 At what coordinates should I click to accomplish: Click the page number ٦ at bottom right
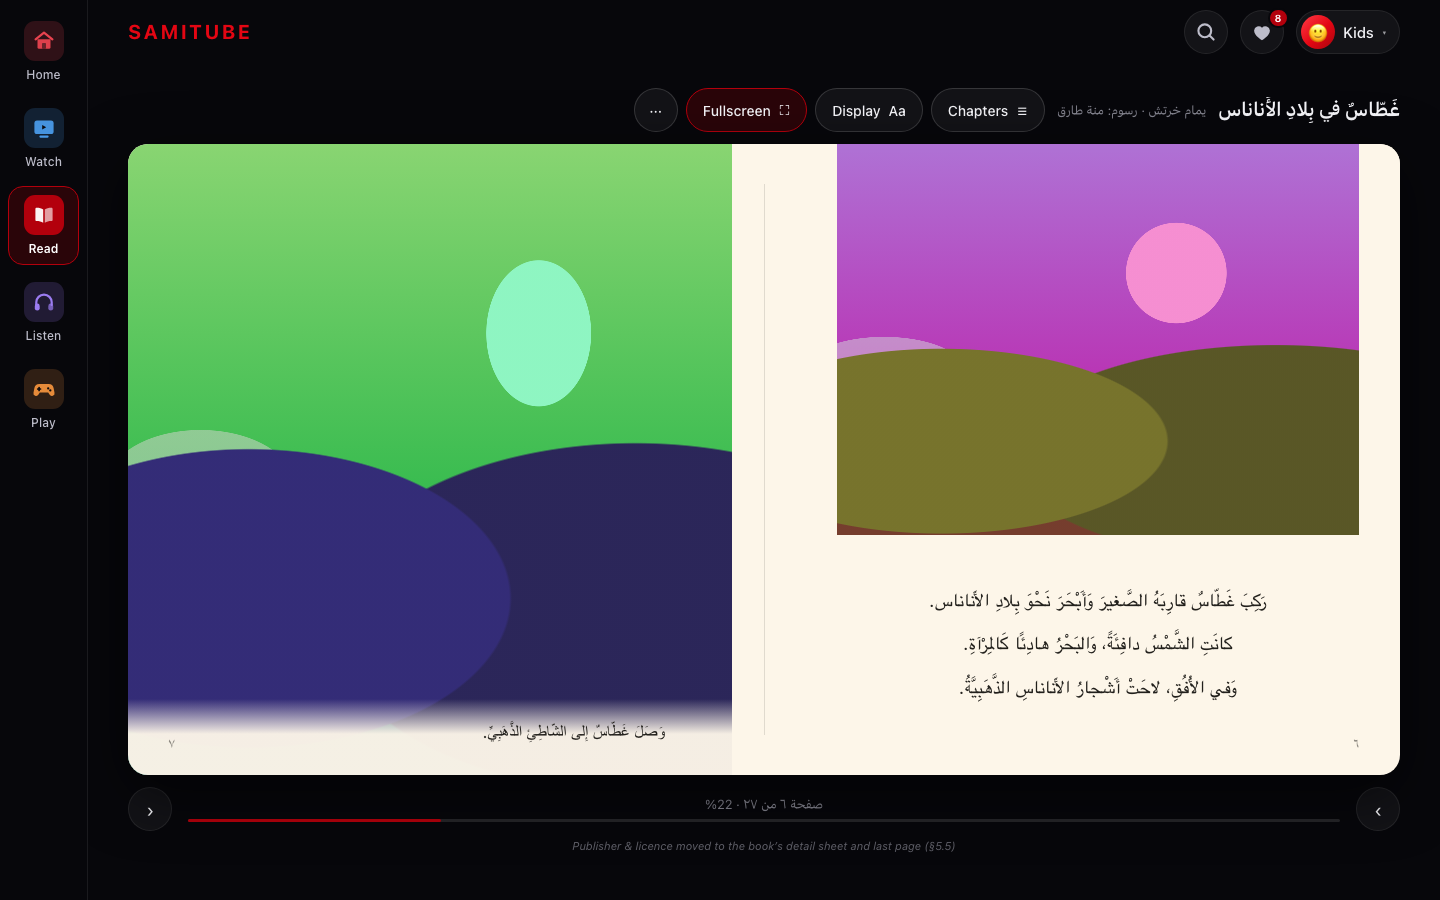click(1356, 743)
